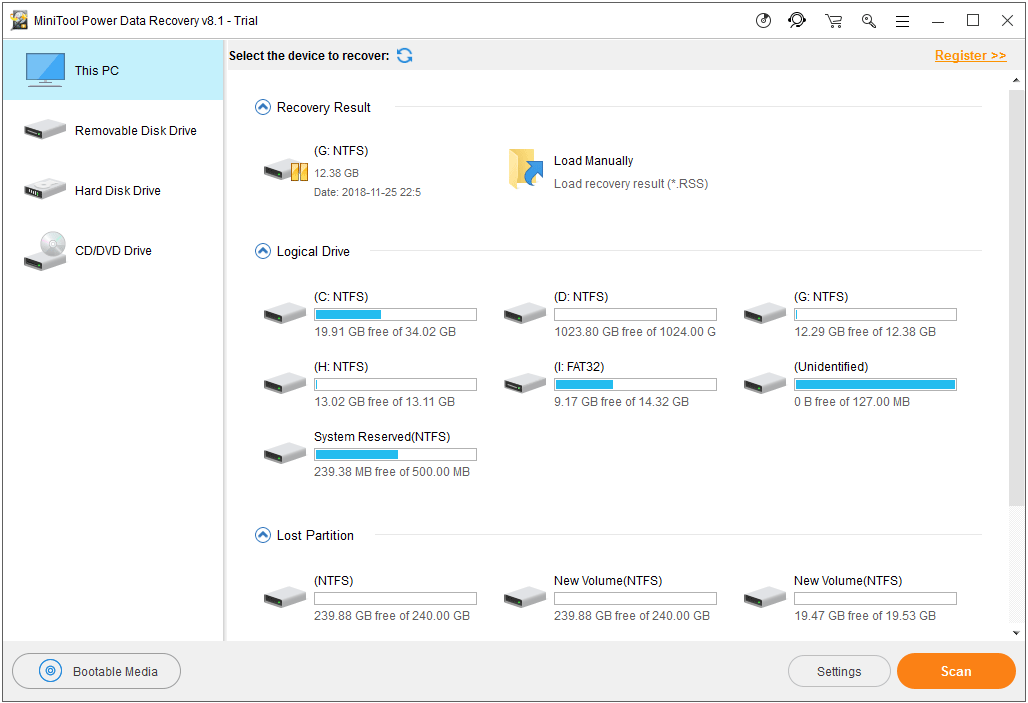Click the CD/DVD Drive disc icon
Screen dimensions: 1028x703
pyautogui.click(x=45, y=251)
